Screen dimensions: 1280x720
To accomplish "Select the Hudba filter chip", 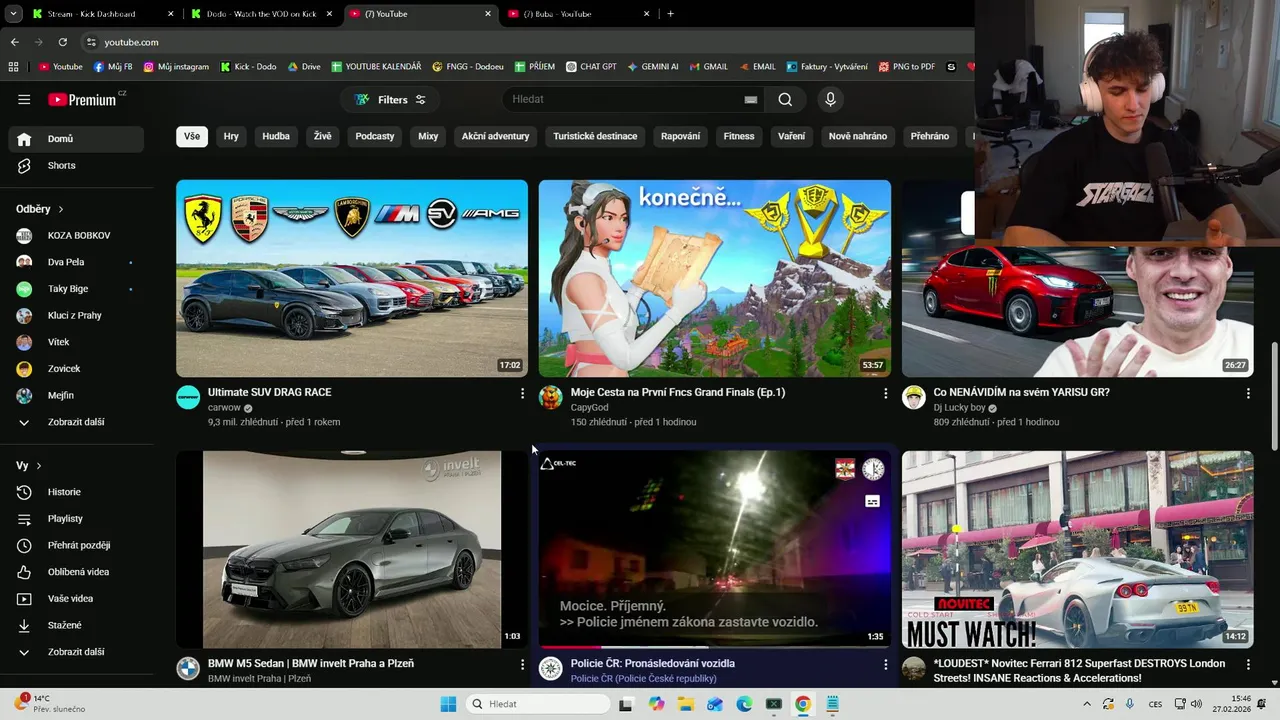I will click(276, 136).
